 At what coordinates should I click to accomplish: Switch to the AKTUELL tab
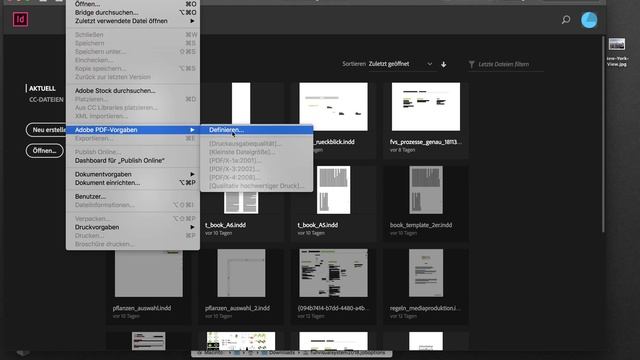pyautogui.click(x=42, y=88)
